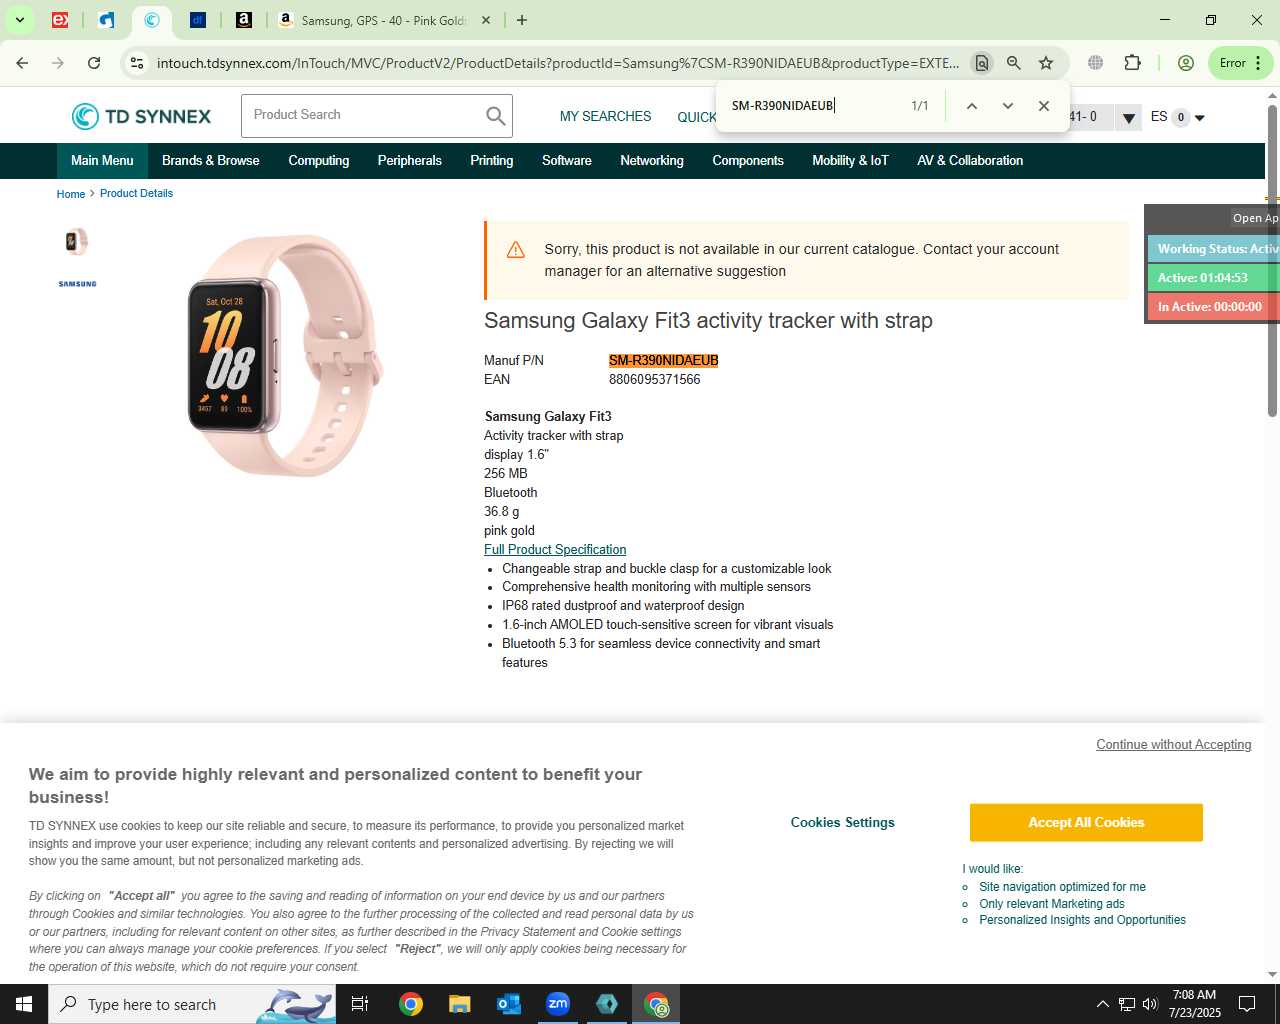Expand the account dropdown arrow near 41-0
Image resolution: width=1280 pixels, height=1024 pixels.
(x=1128, y=118)
